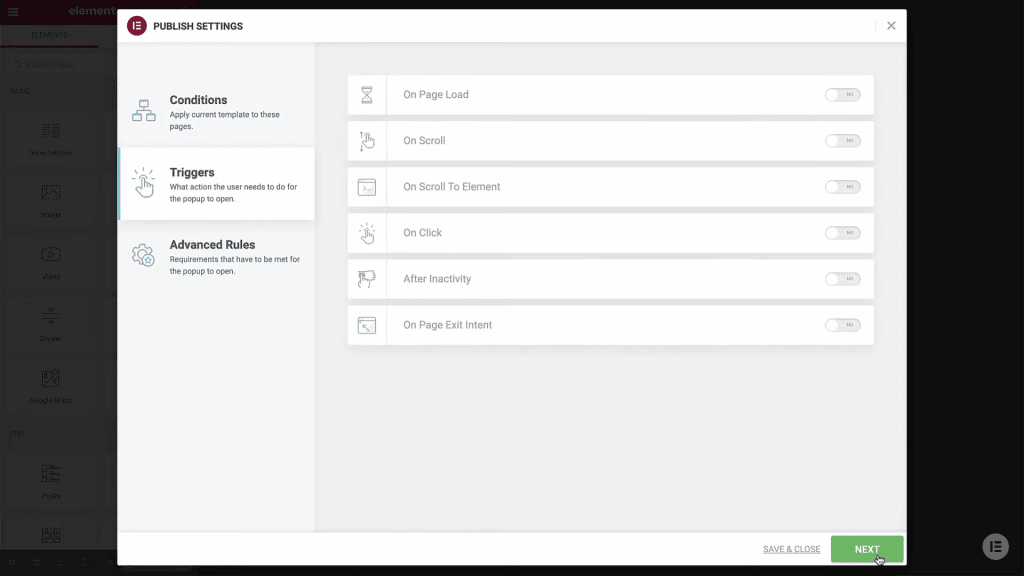Switch to the Advanced Rules tab
Image resolution: width=1024 pixels, height=576 pixels.
coord(216,256)
